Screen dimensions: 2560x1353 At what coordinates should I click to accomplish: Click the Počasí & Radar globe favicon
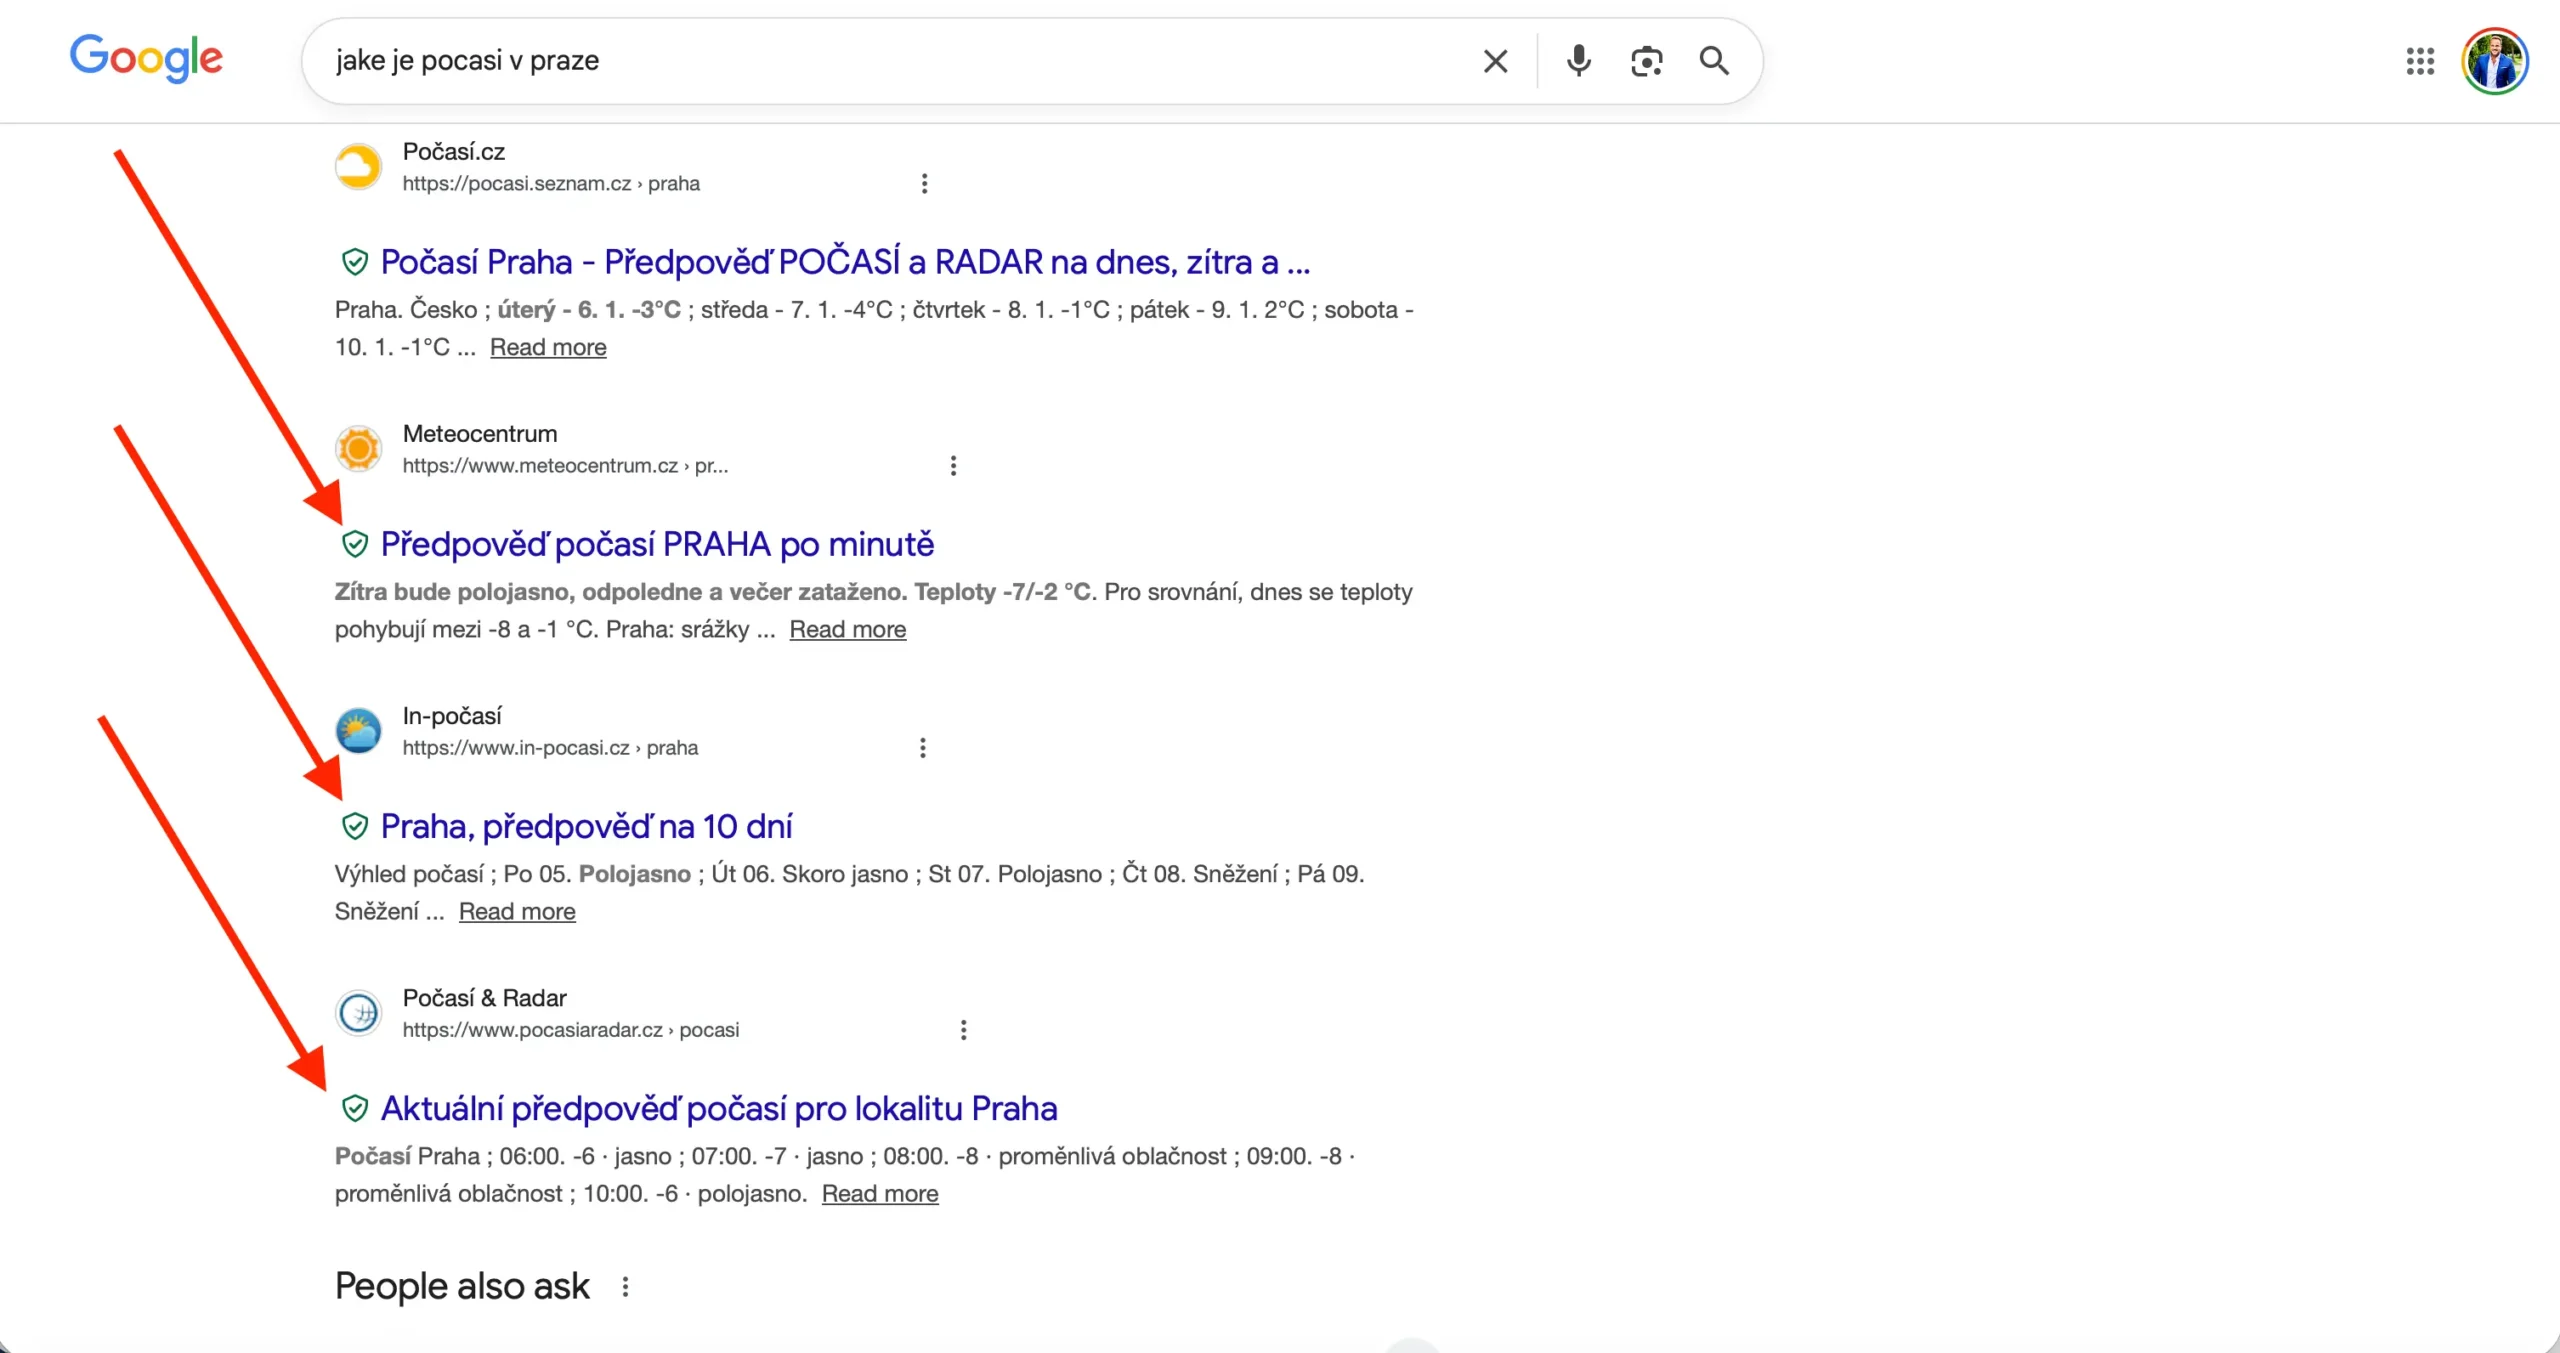click(358, 1012)
